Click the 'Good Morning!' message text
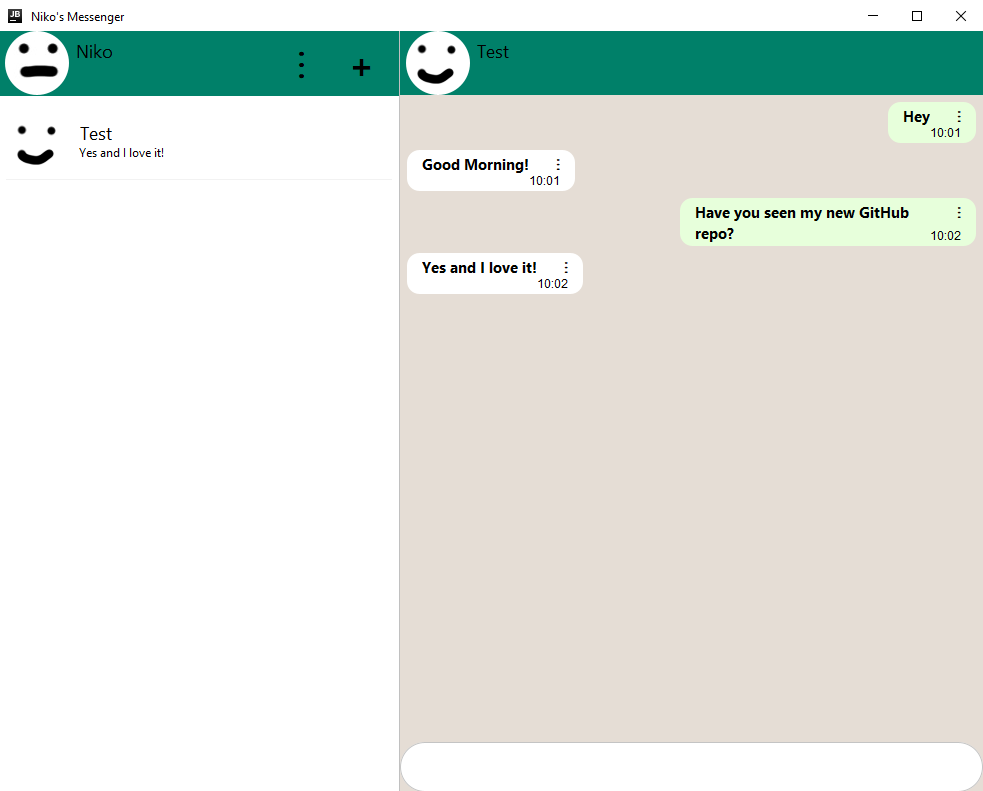The height and width of the screenshot is (791, 983). coord(475,165)
